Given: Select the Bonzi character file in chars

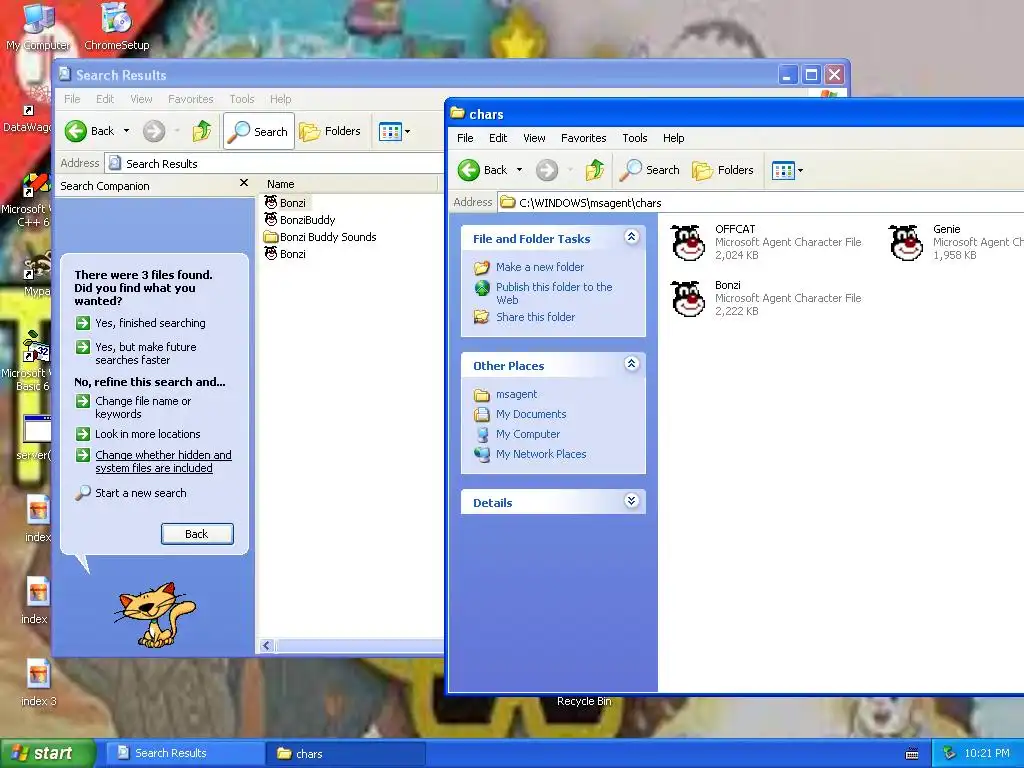Looking at the screenshot, I should pos(765,298).
